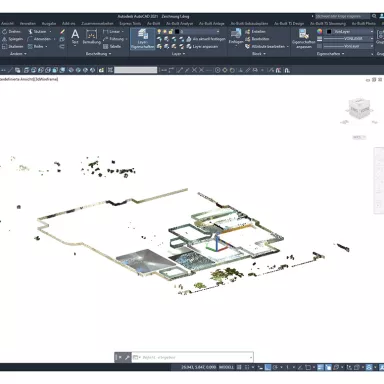Close the command line with X
Viewport: 384px width, 384px height.
(x=120, y=357)
